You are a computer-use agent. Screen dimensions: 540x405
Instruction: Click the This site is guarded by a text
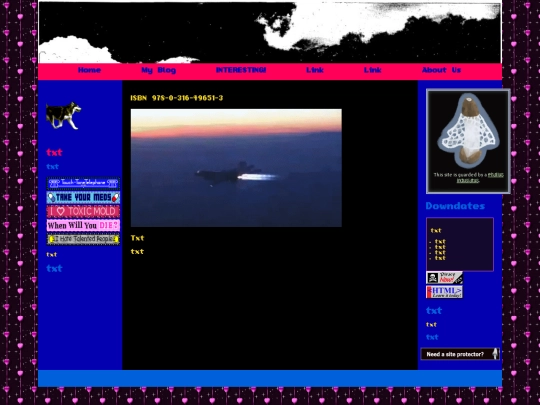click(x=460, y=175)
